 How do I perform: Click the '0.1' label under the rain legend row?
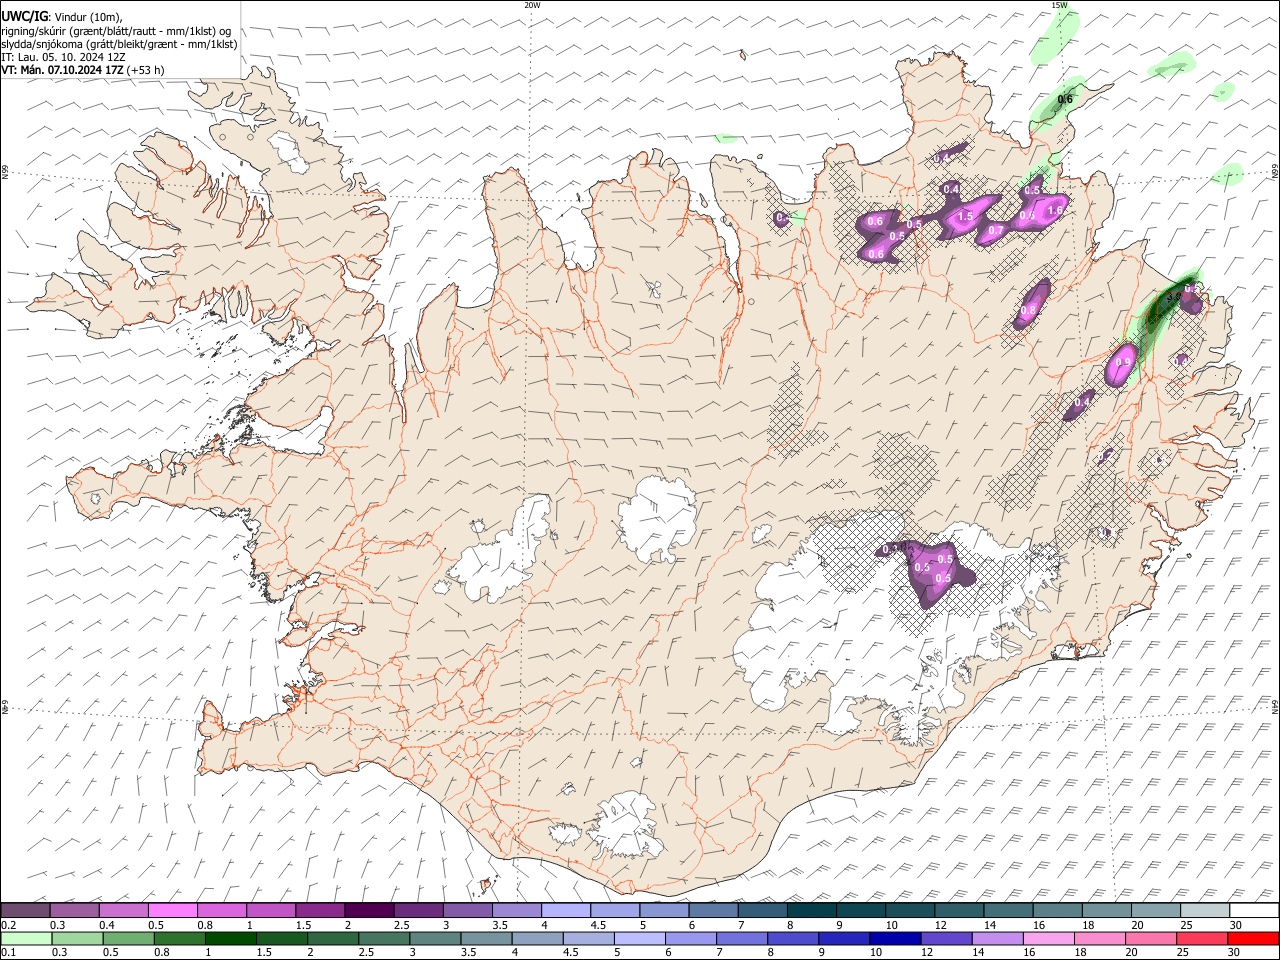pos(8,952)
